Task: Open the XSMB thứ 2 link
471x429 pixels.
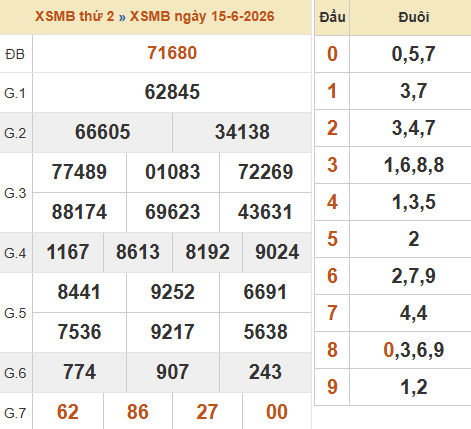Action: pyautogui.click(x=75, y=16)
